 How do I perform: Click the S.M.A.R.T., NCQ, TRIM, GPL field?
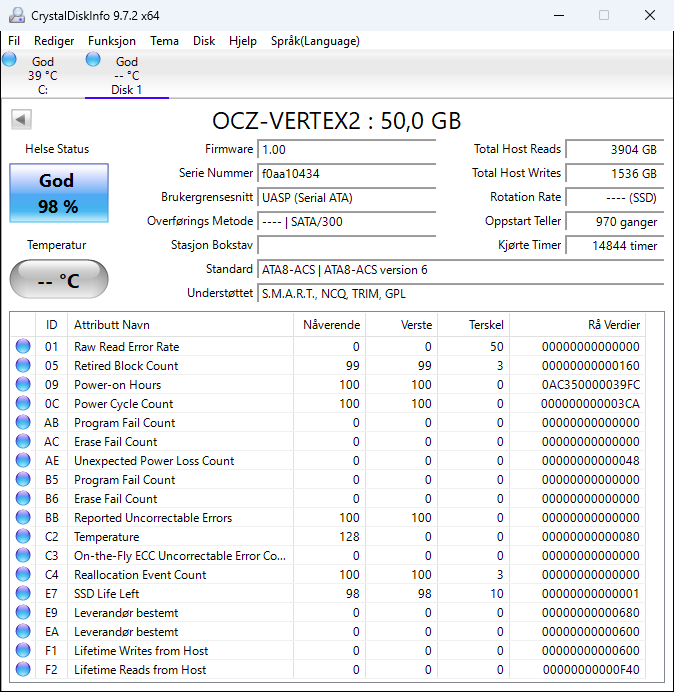[460, 293]
